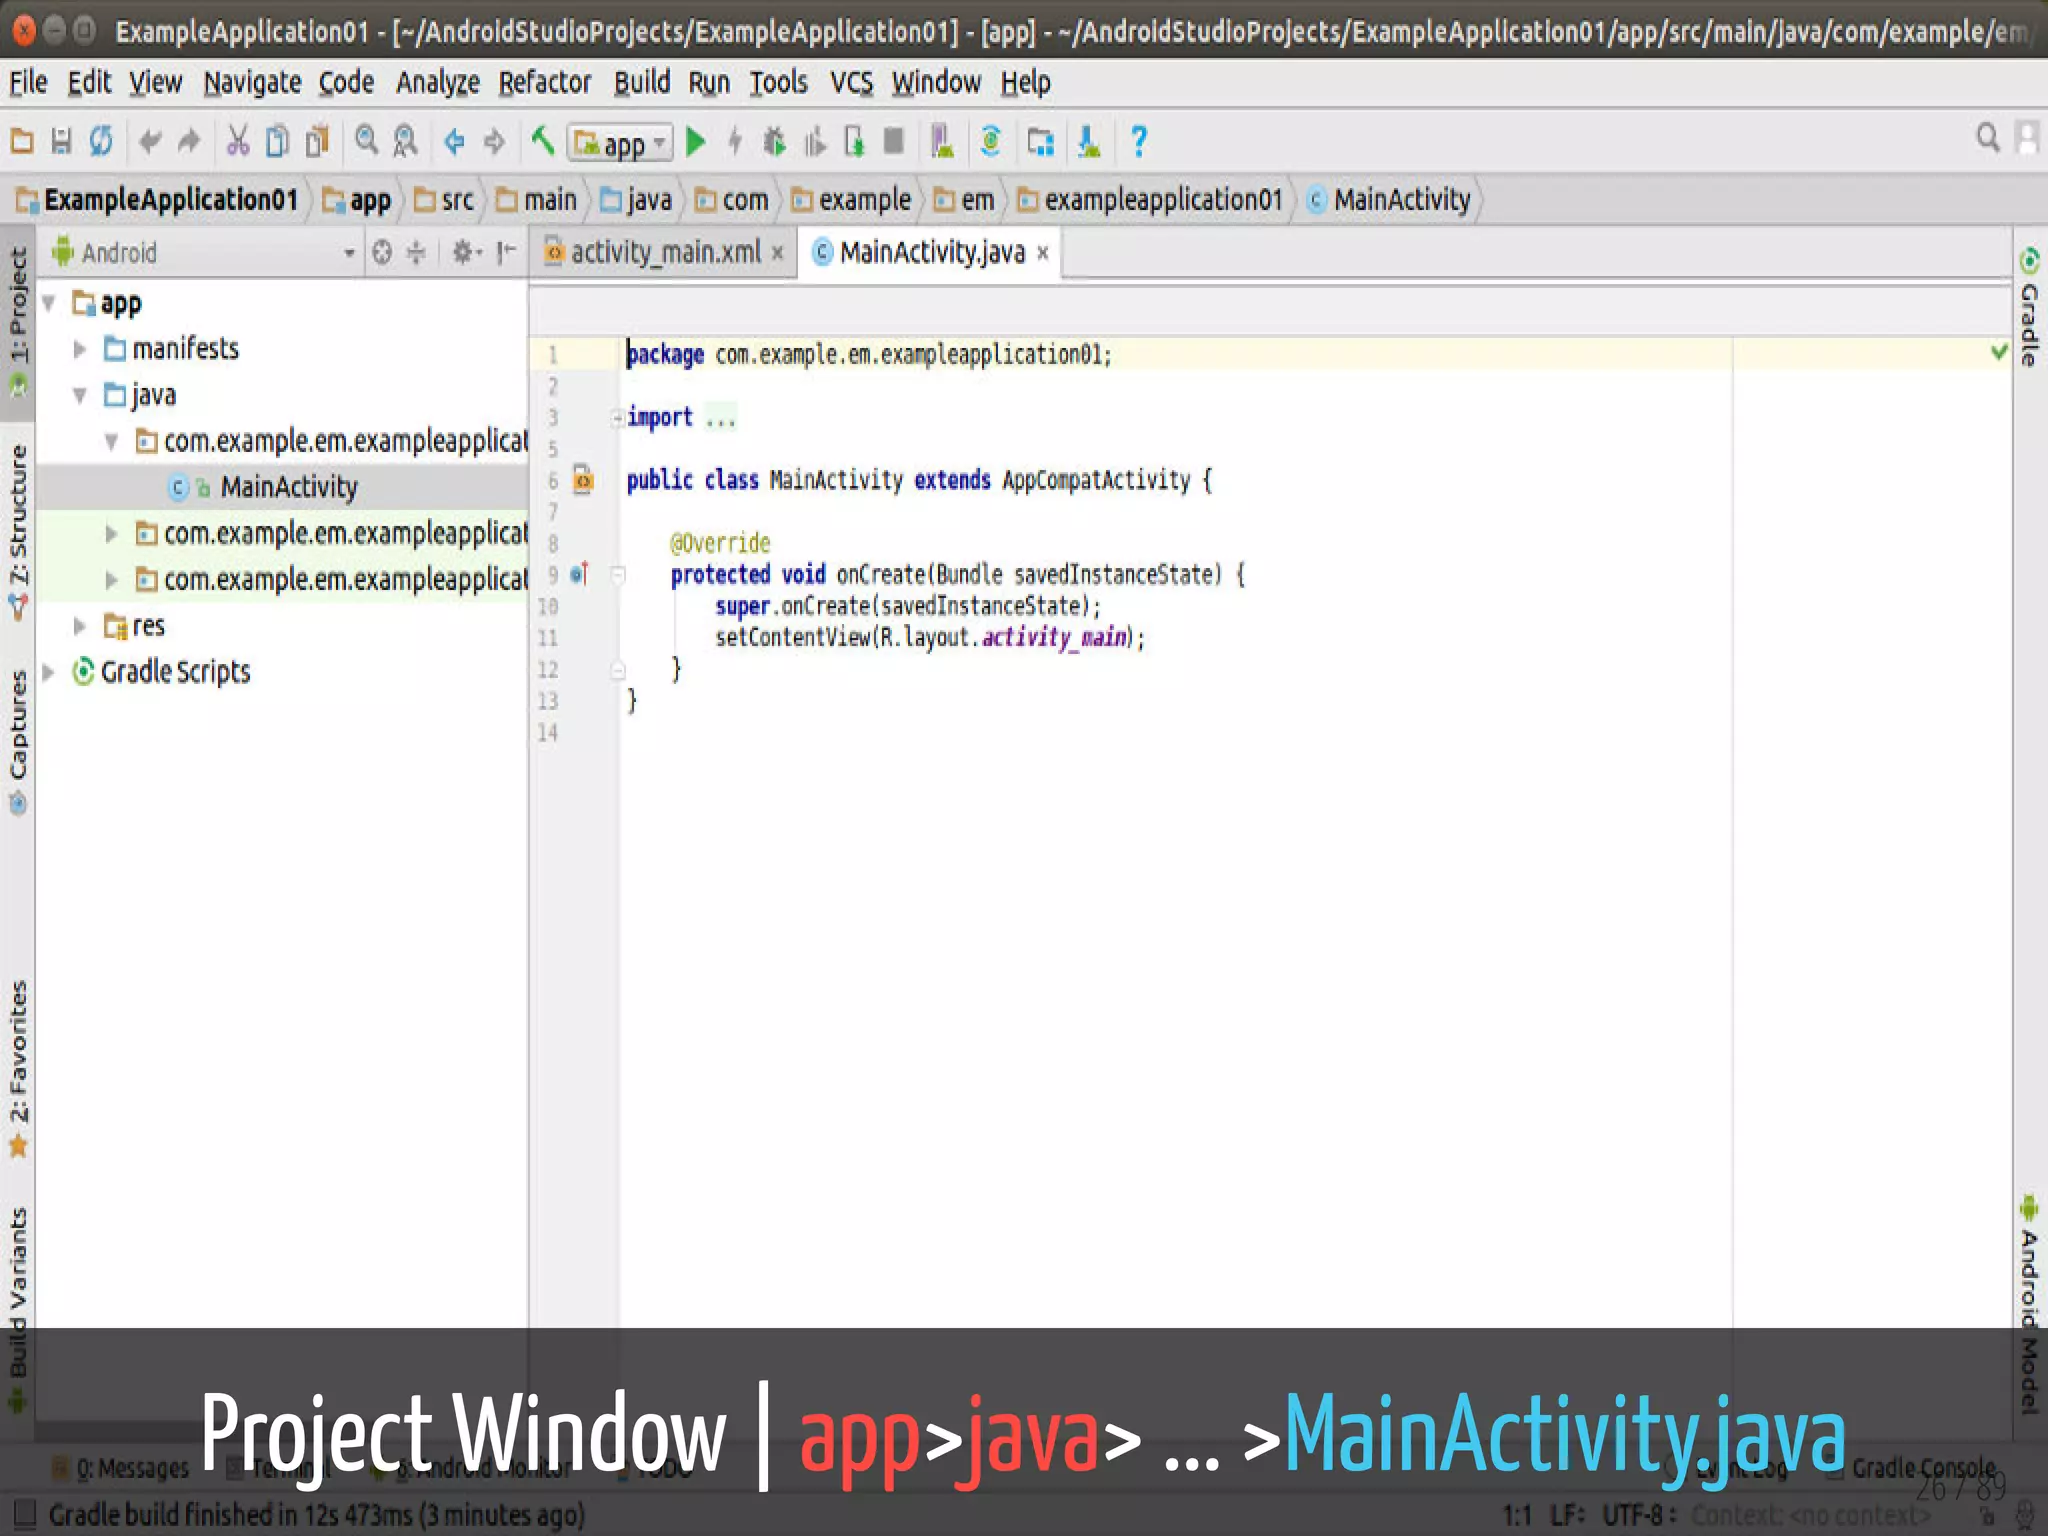Open the AVD Manager icon
The width and height of the screenshot is (2048, 1536).
point(942,141)
